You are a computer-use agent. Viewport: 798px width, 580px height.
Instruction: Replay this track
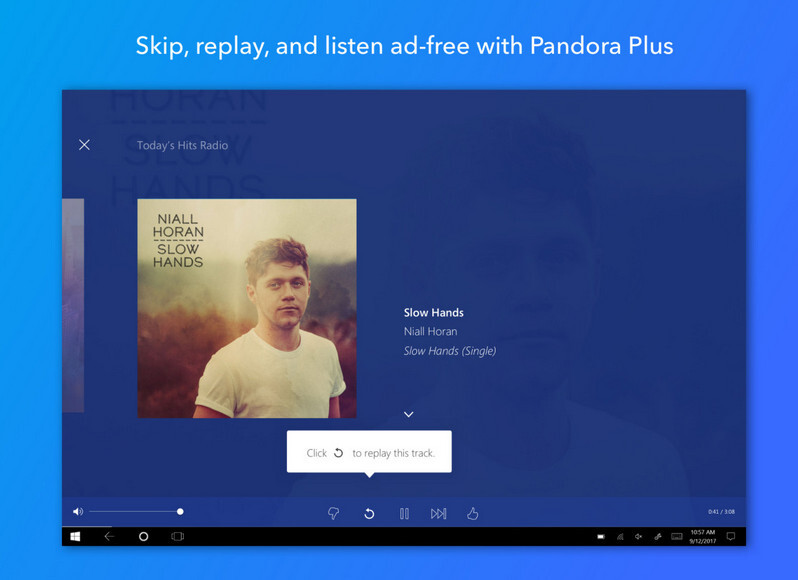[x=369, y=514]
